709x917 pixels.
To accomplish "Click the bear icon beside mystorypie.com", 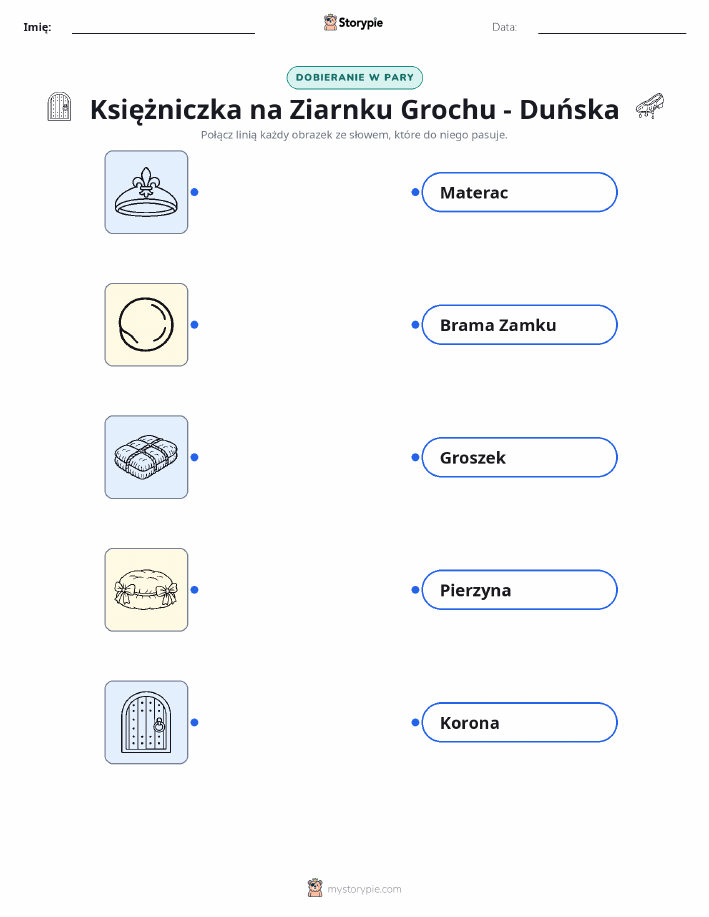I will click(315, 888).
